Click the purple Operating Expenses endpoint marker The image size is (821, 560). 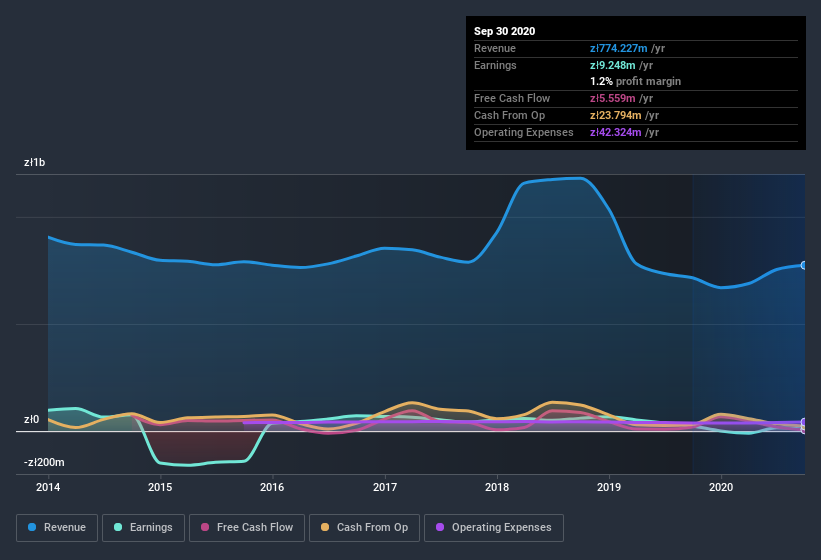click(803, 422)
